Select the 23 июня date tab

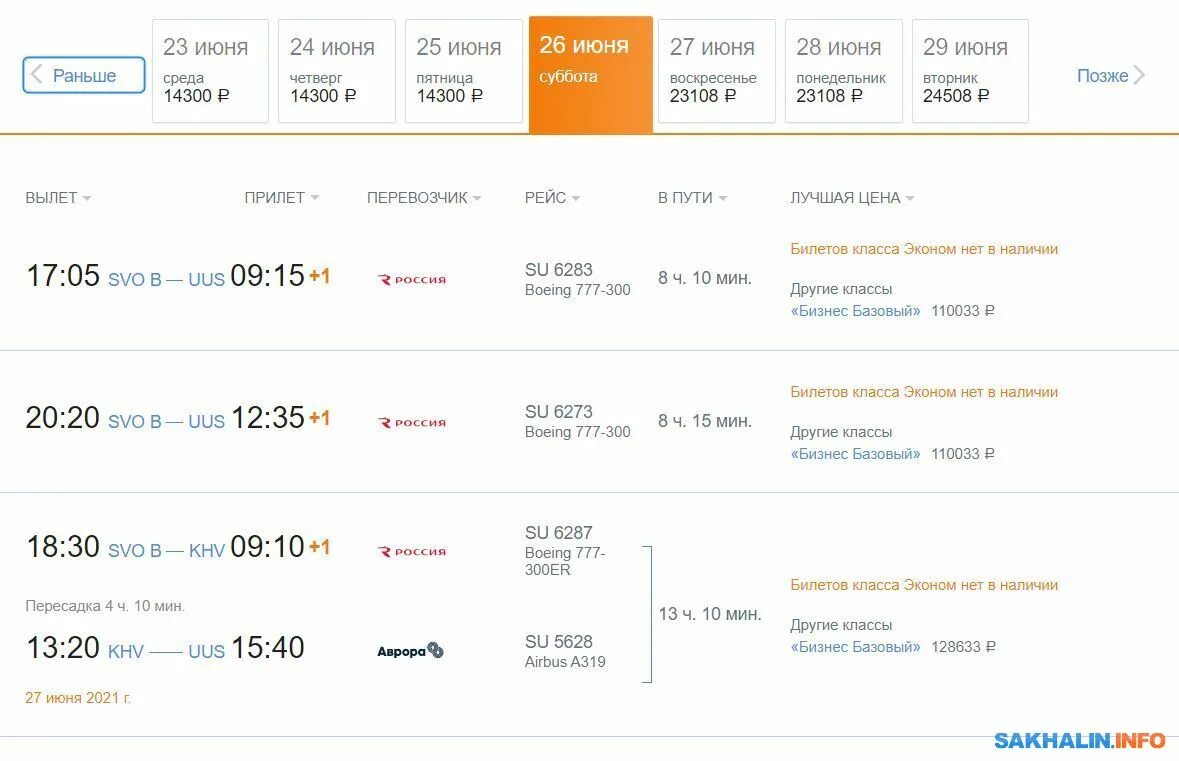pyautogui.click(x=210, y=71)
